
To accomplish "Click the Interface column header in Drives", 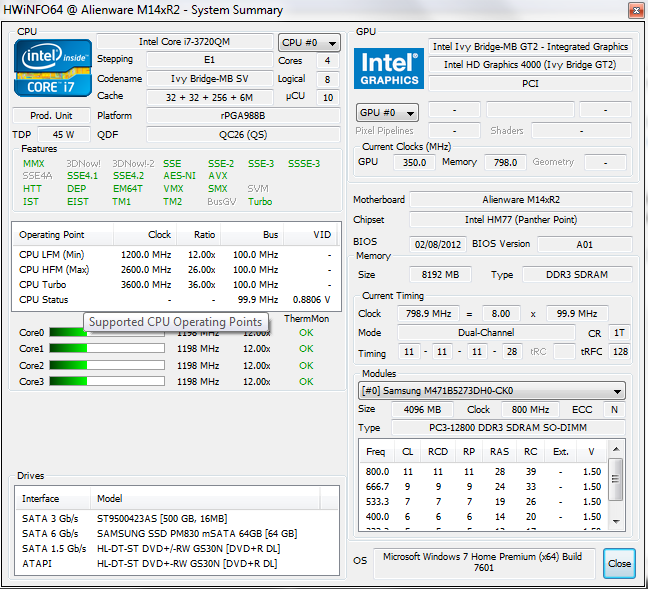I will coord(53,498).
